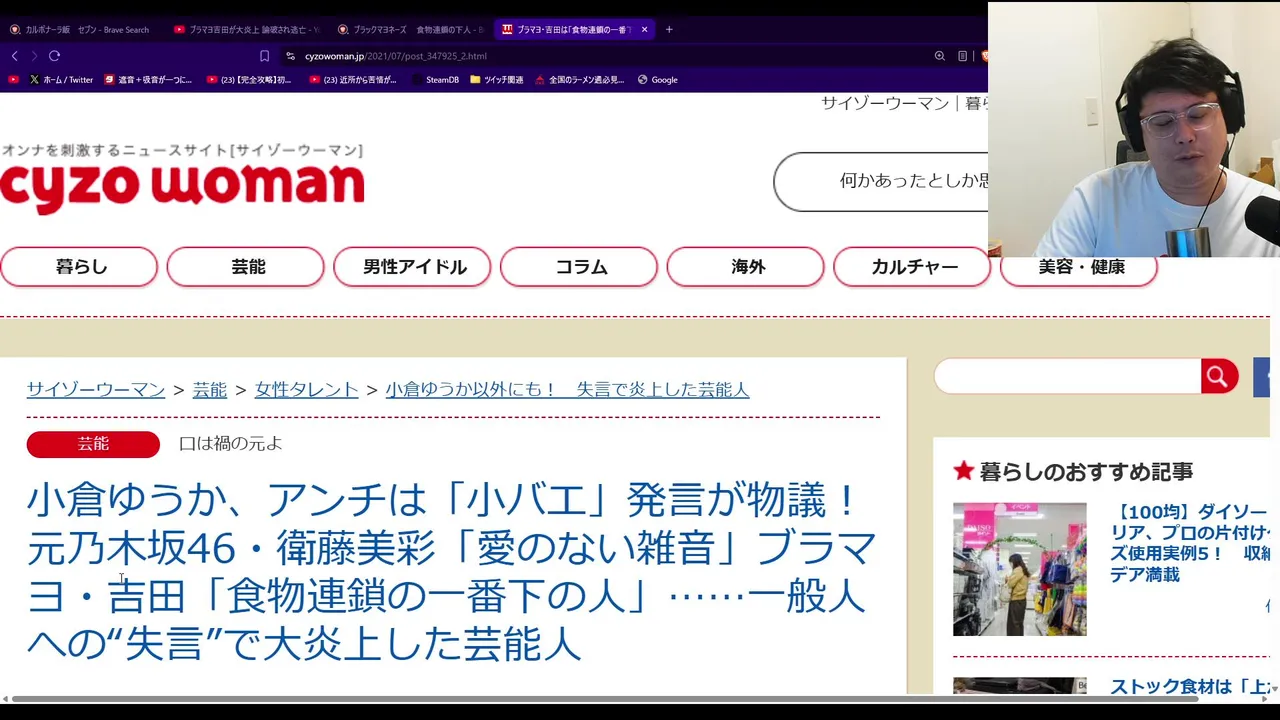Bookmark this page with the bookmark icon
1280x720 pixels.
[x=264, y=56]
